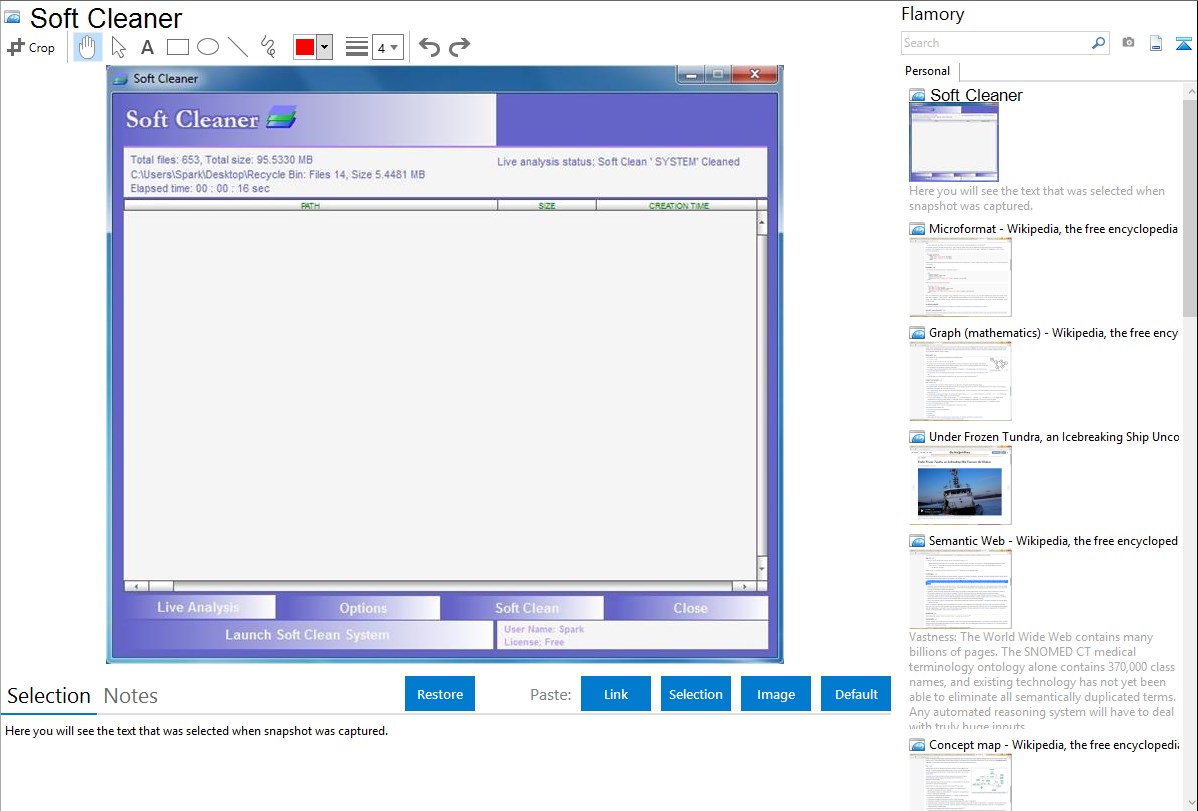Click the file list scroll-up arrow

point(762,222)
